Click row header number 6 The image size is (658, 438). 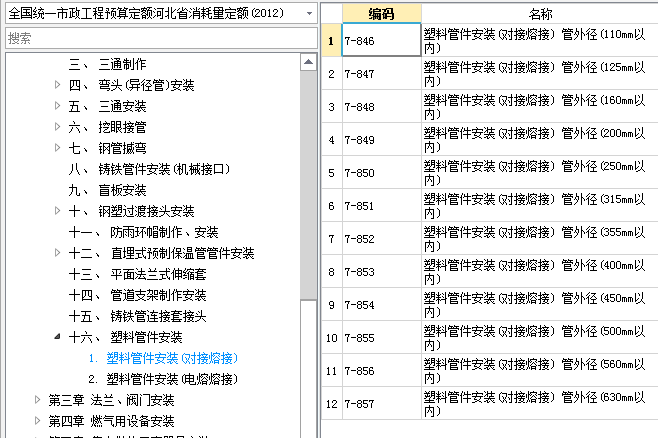pos(332,206)
